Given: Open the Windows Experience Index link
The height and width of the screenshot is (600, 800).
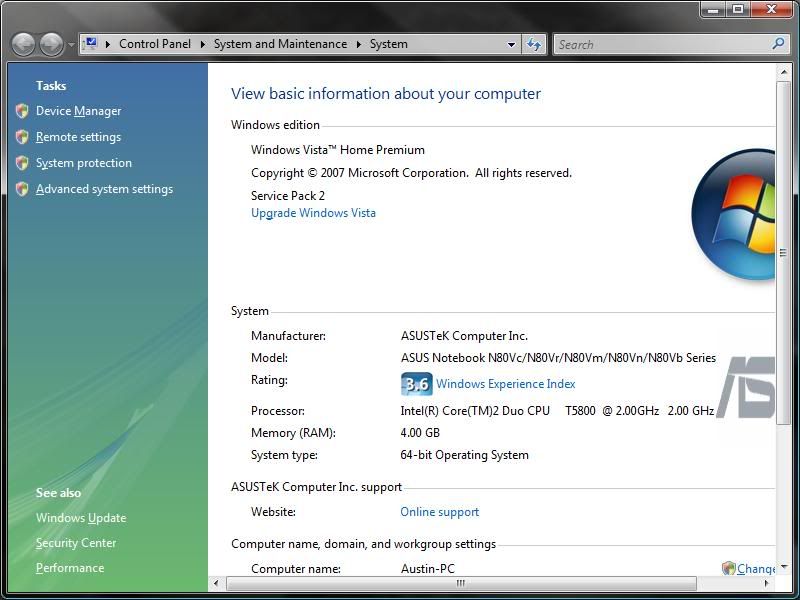Looking at the screenshot, I should tap(506, 384).
